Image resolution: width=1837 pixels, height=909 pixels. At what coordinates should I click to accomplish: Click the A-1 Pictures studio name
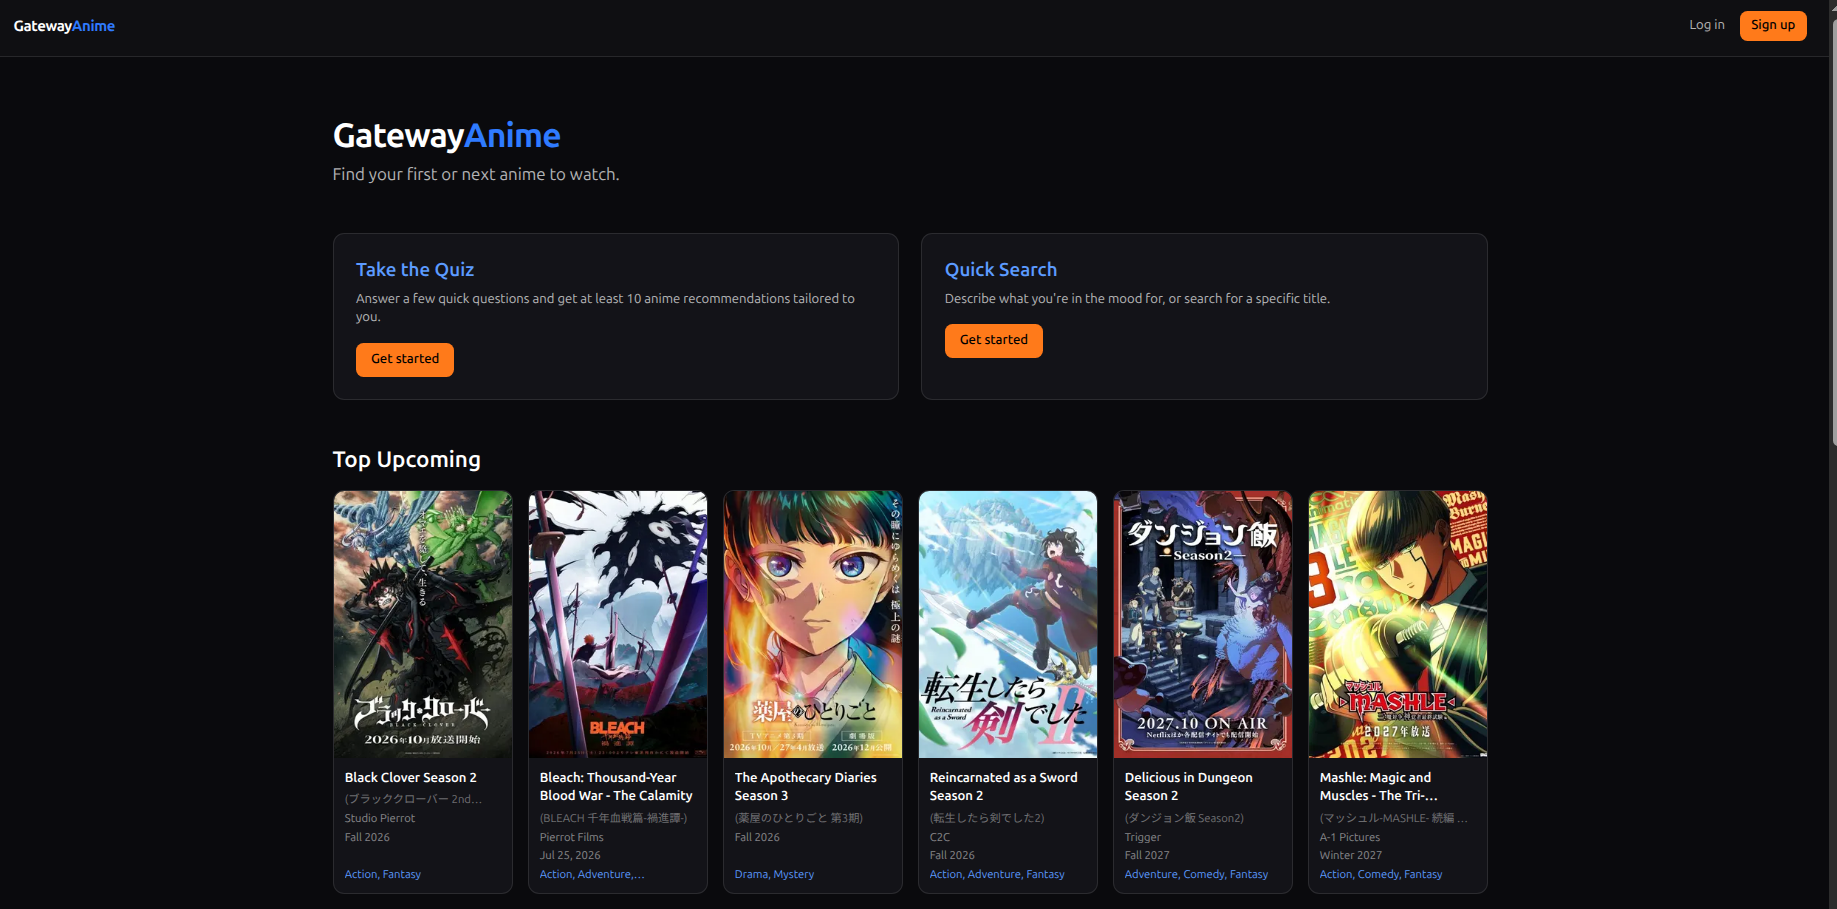point(1350,837)
